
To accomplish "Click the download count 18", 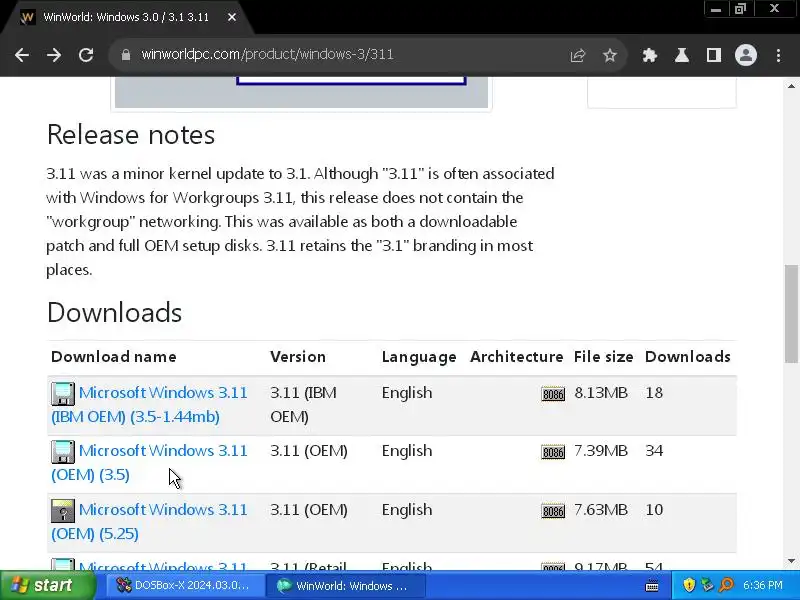I will (x=654, y=393).
